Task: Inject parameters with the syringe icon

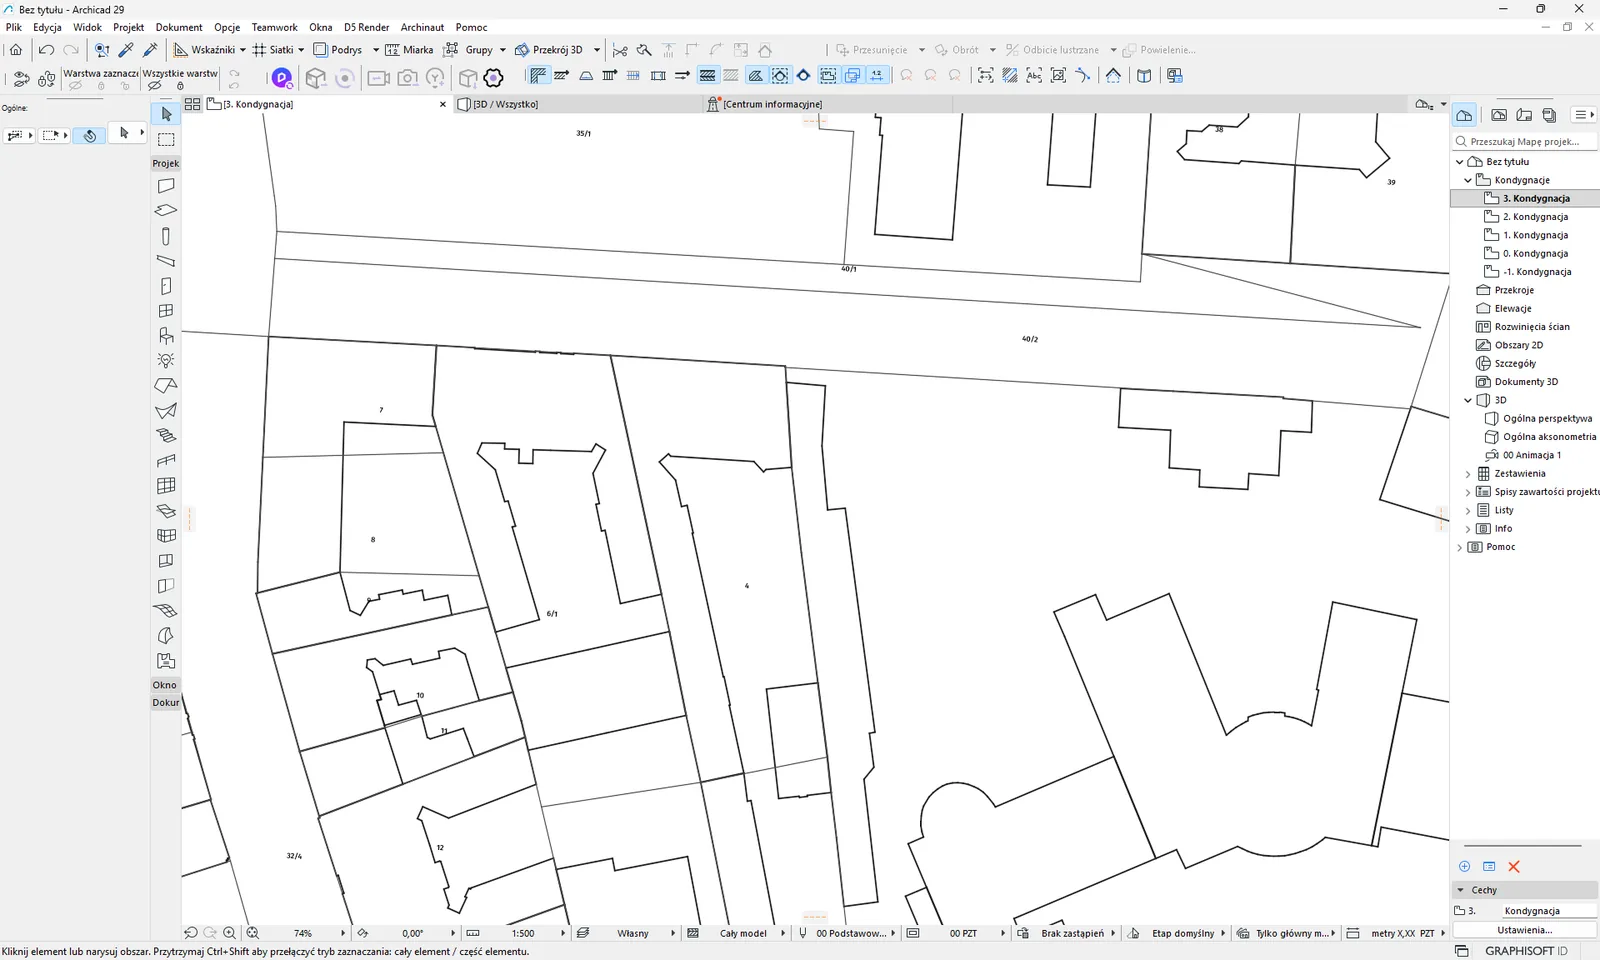Action: [151, 49]
